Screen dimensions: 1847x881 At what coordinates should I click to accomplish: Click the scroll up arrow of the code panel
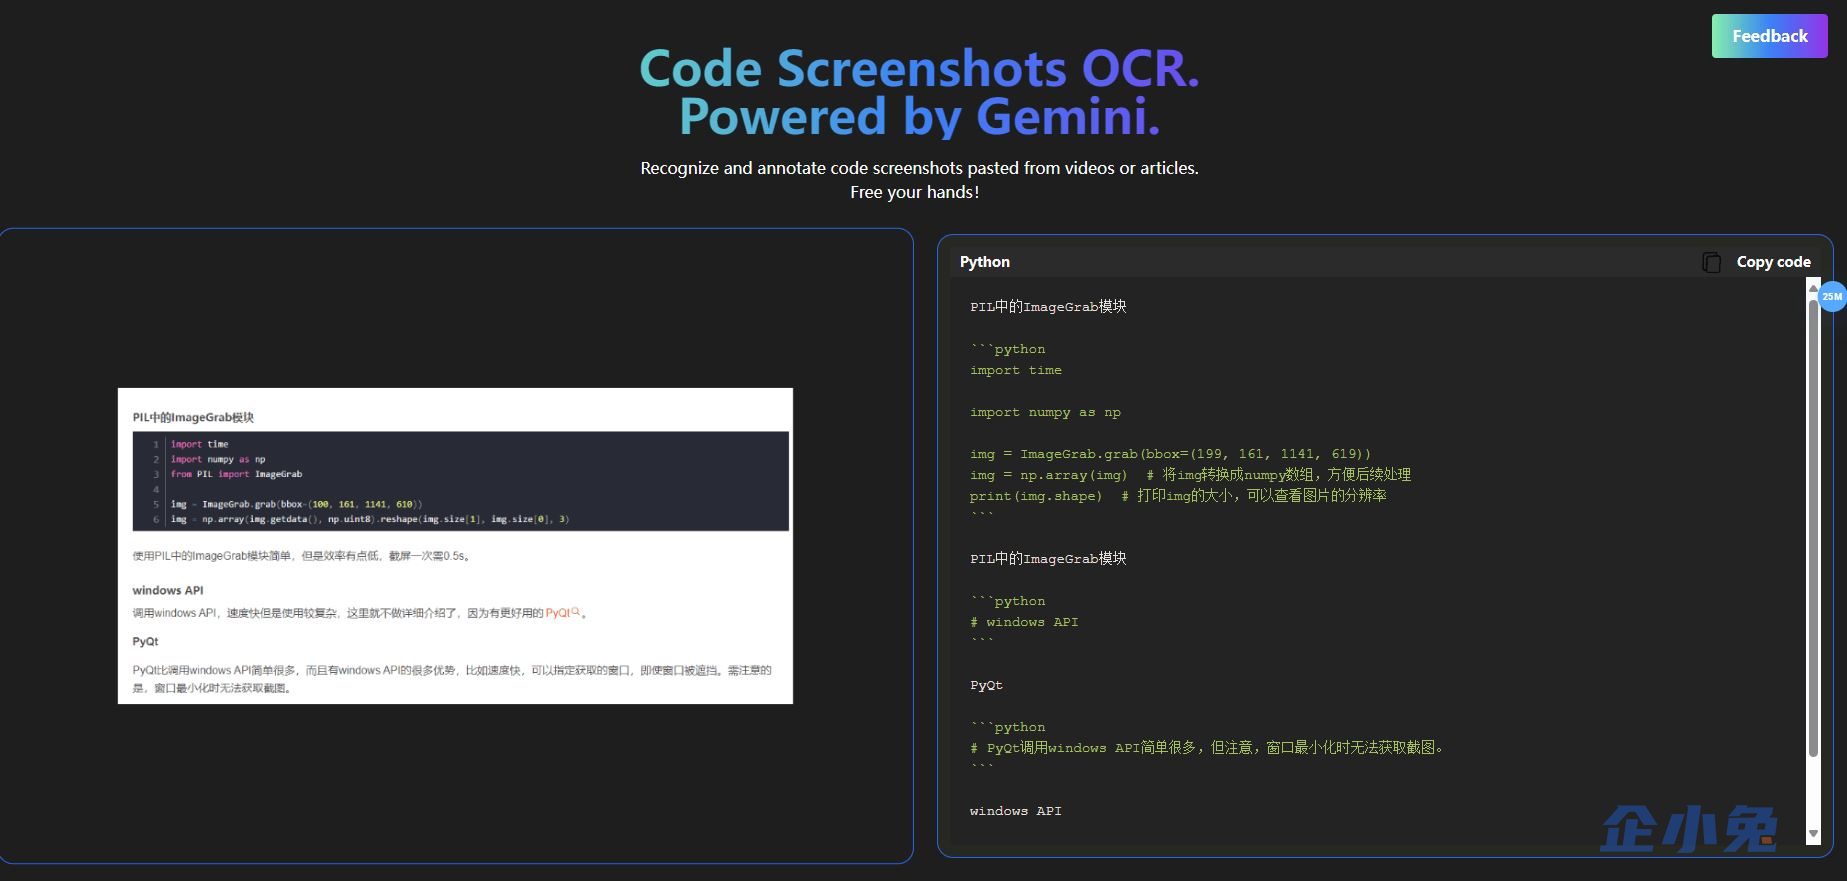(1813, 288)
